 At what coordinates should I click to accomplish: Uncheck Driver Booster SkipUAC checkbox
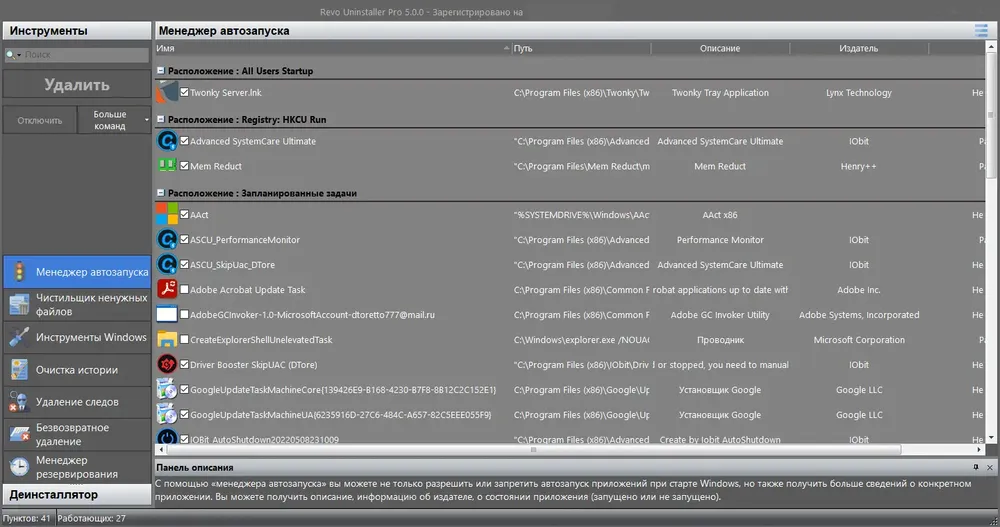[184, 364]
